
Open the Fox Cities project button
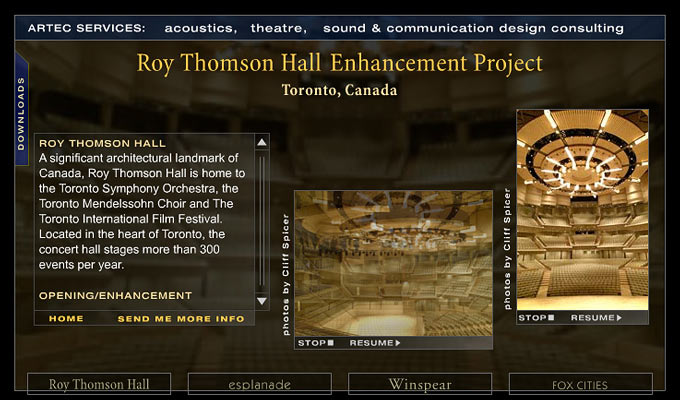[x=580, y=384]
